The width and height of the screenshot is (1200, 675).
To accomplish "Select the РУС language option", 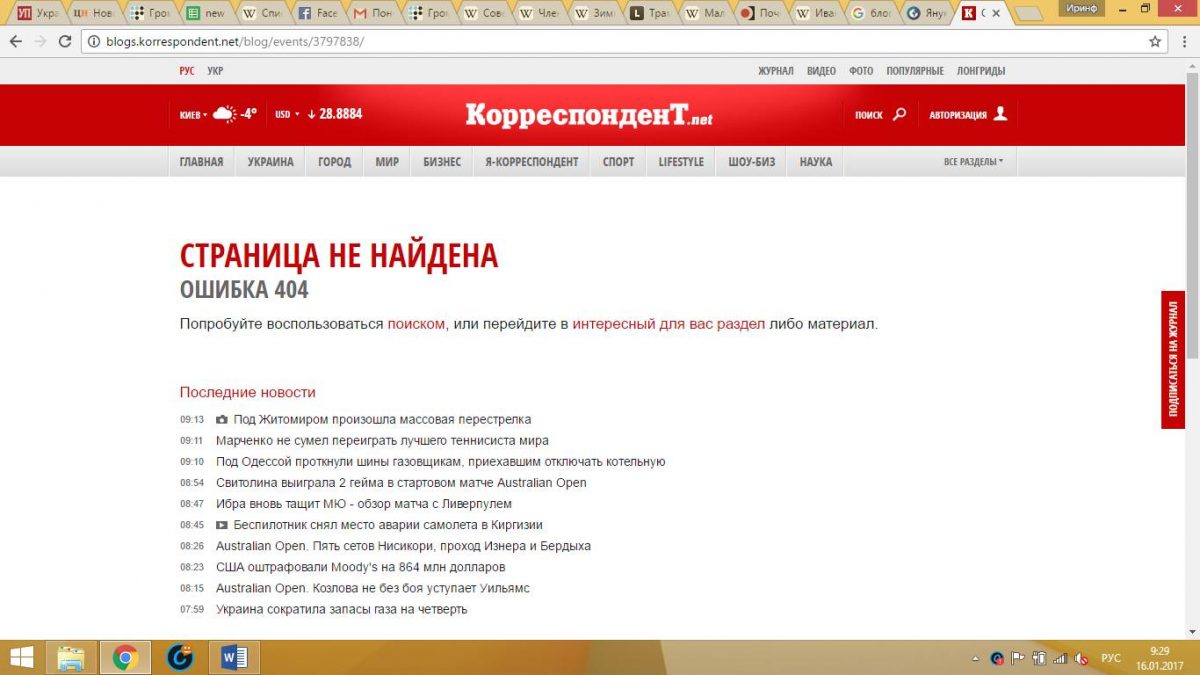I will [187, 71].
